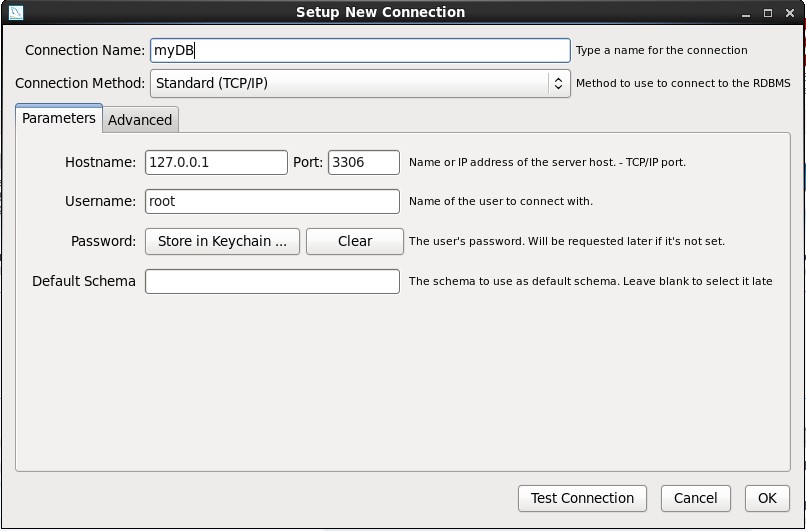Select the Username input box
The image size is (806, 531).
click(272, 201)
